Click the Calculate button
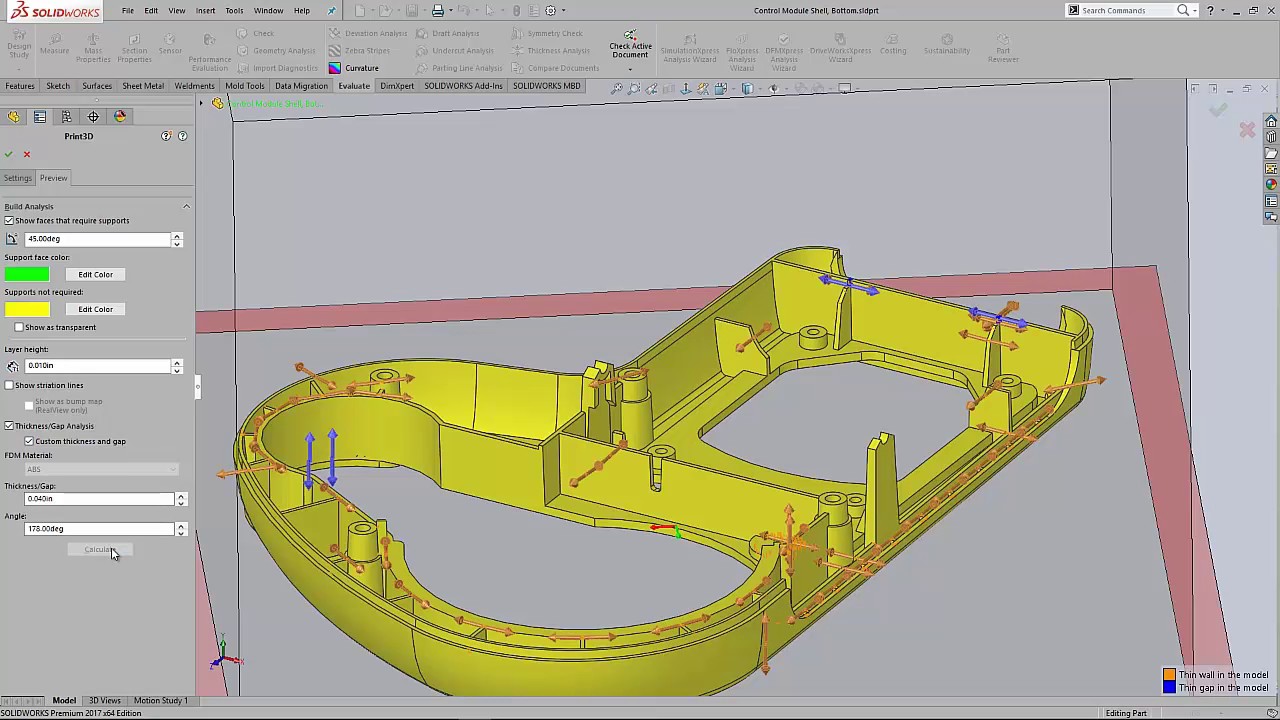 [99, 550]
